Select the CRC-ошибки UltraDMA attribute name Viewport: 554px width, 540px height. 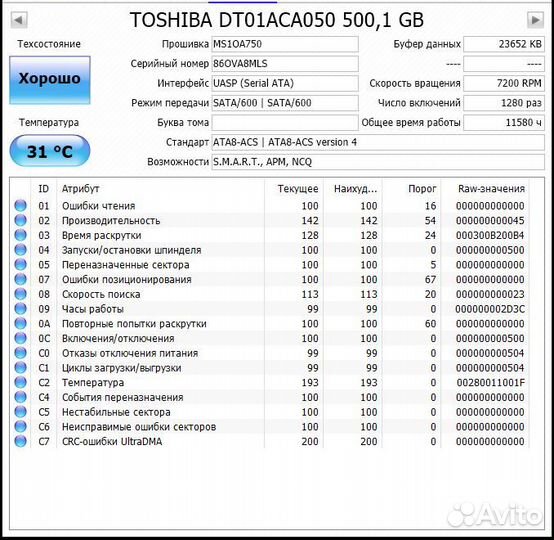click(112, 442)
